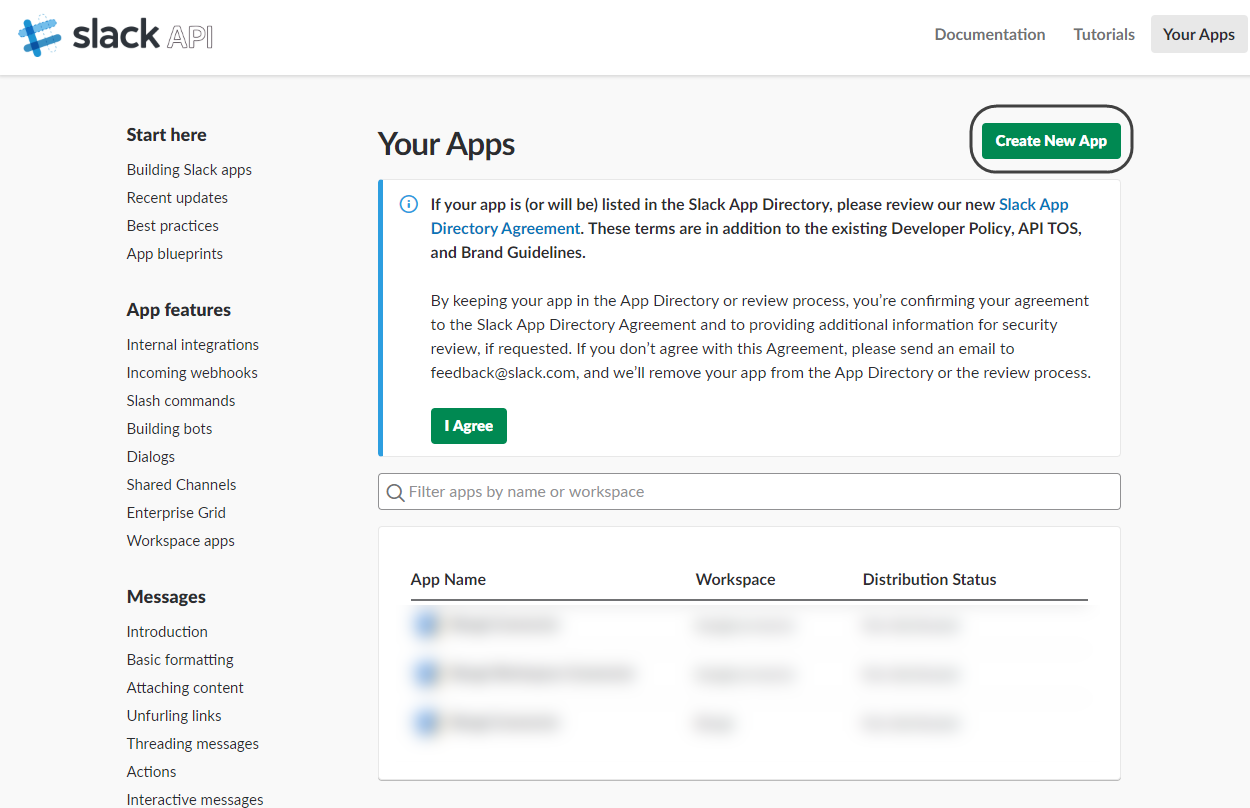Open the Slack App Directory Agreement link
Image resolution: width=1250 pixels, height=808 pixels.
point(750,216)
